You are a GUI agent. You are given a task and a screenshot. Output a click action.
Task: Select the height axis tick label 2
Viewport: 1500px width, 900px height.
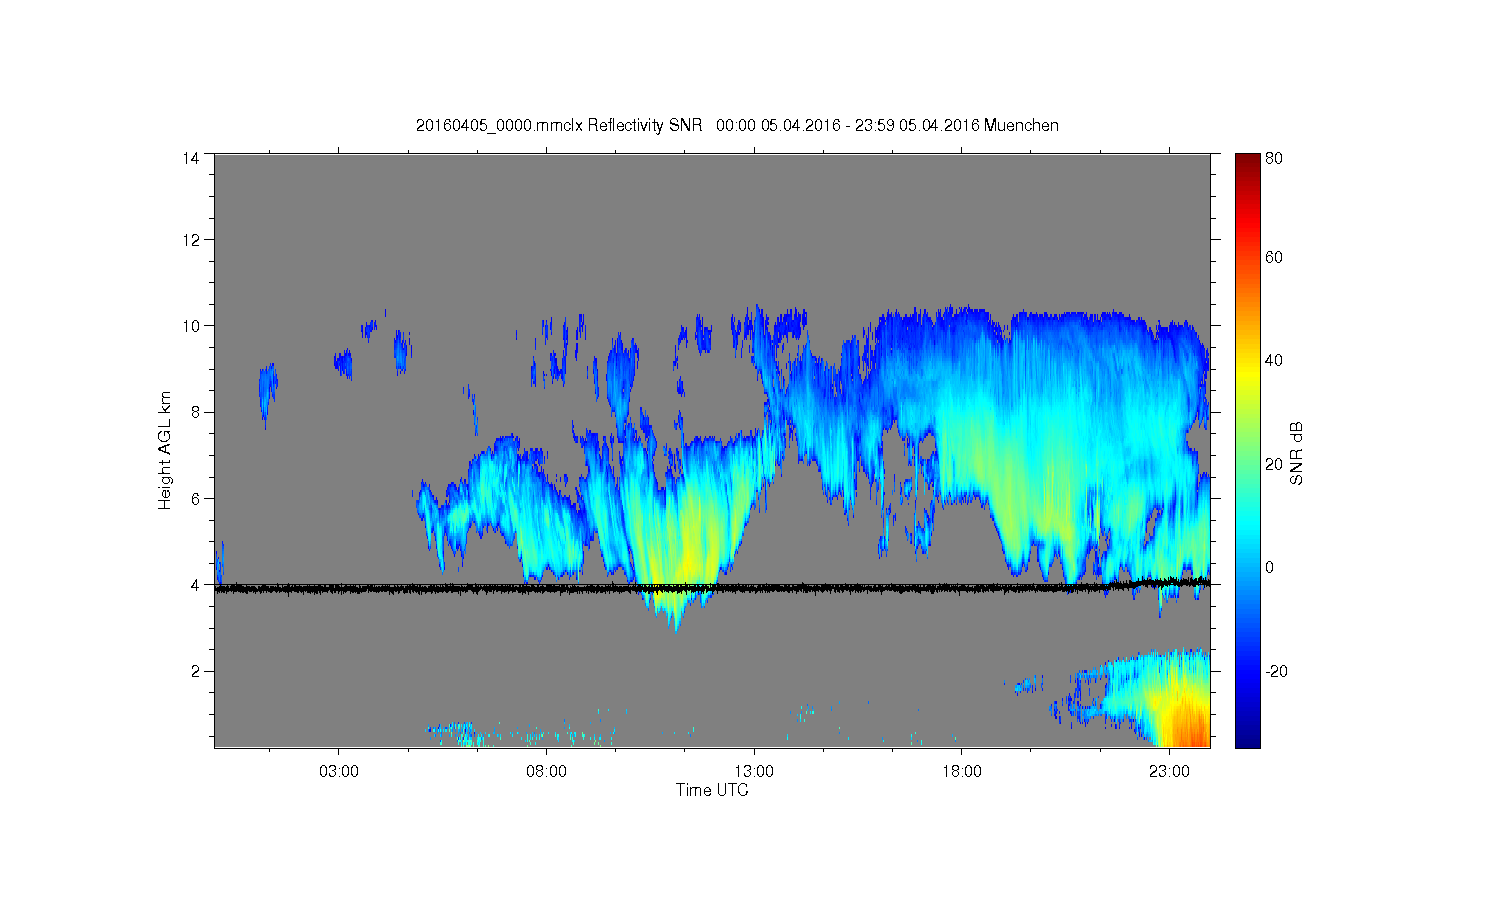click(194, 671)
